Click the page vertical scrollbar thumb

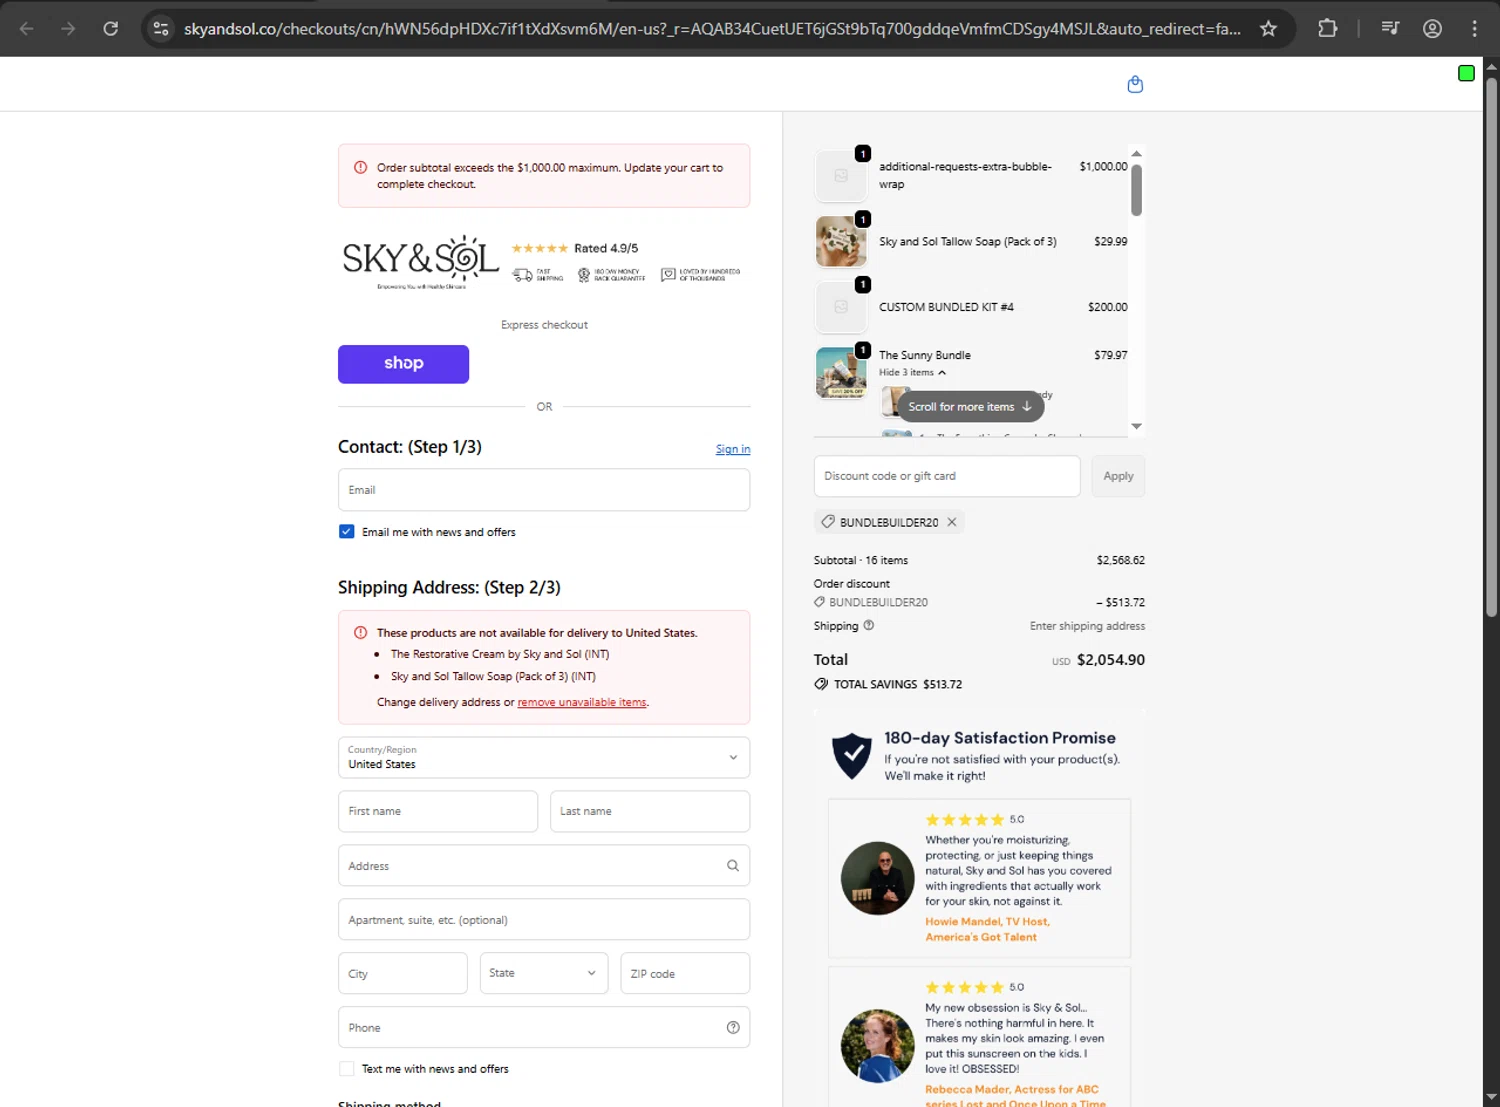[x=1491, y=346]
